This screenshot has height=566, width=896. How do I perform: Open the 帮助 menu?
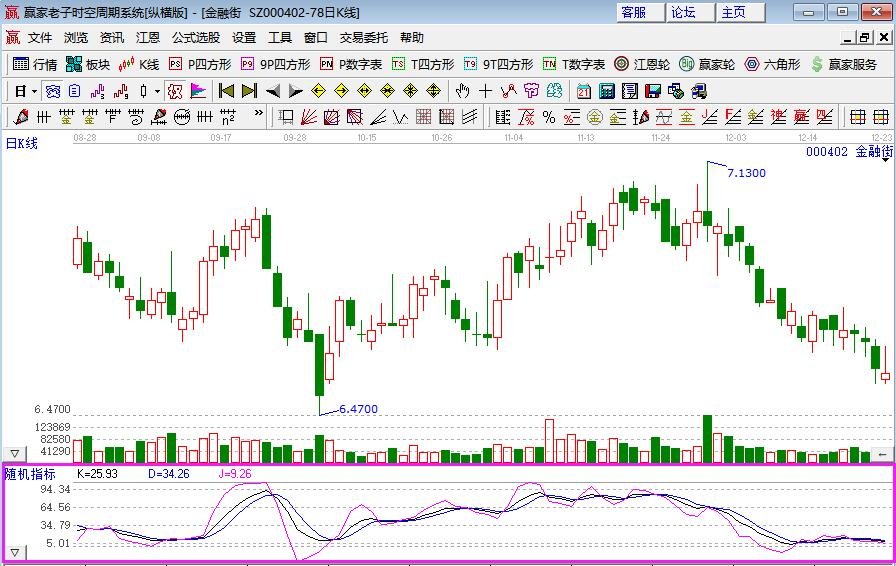click(x=411, y=38)
